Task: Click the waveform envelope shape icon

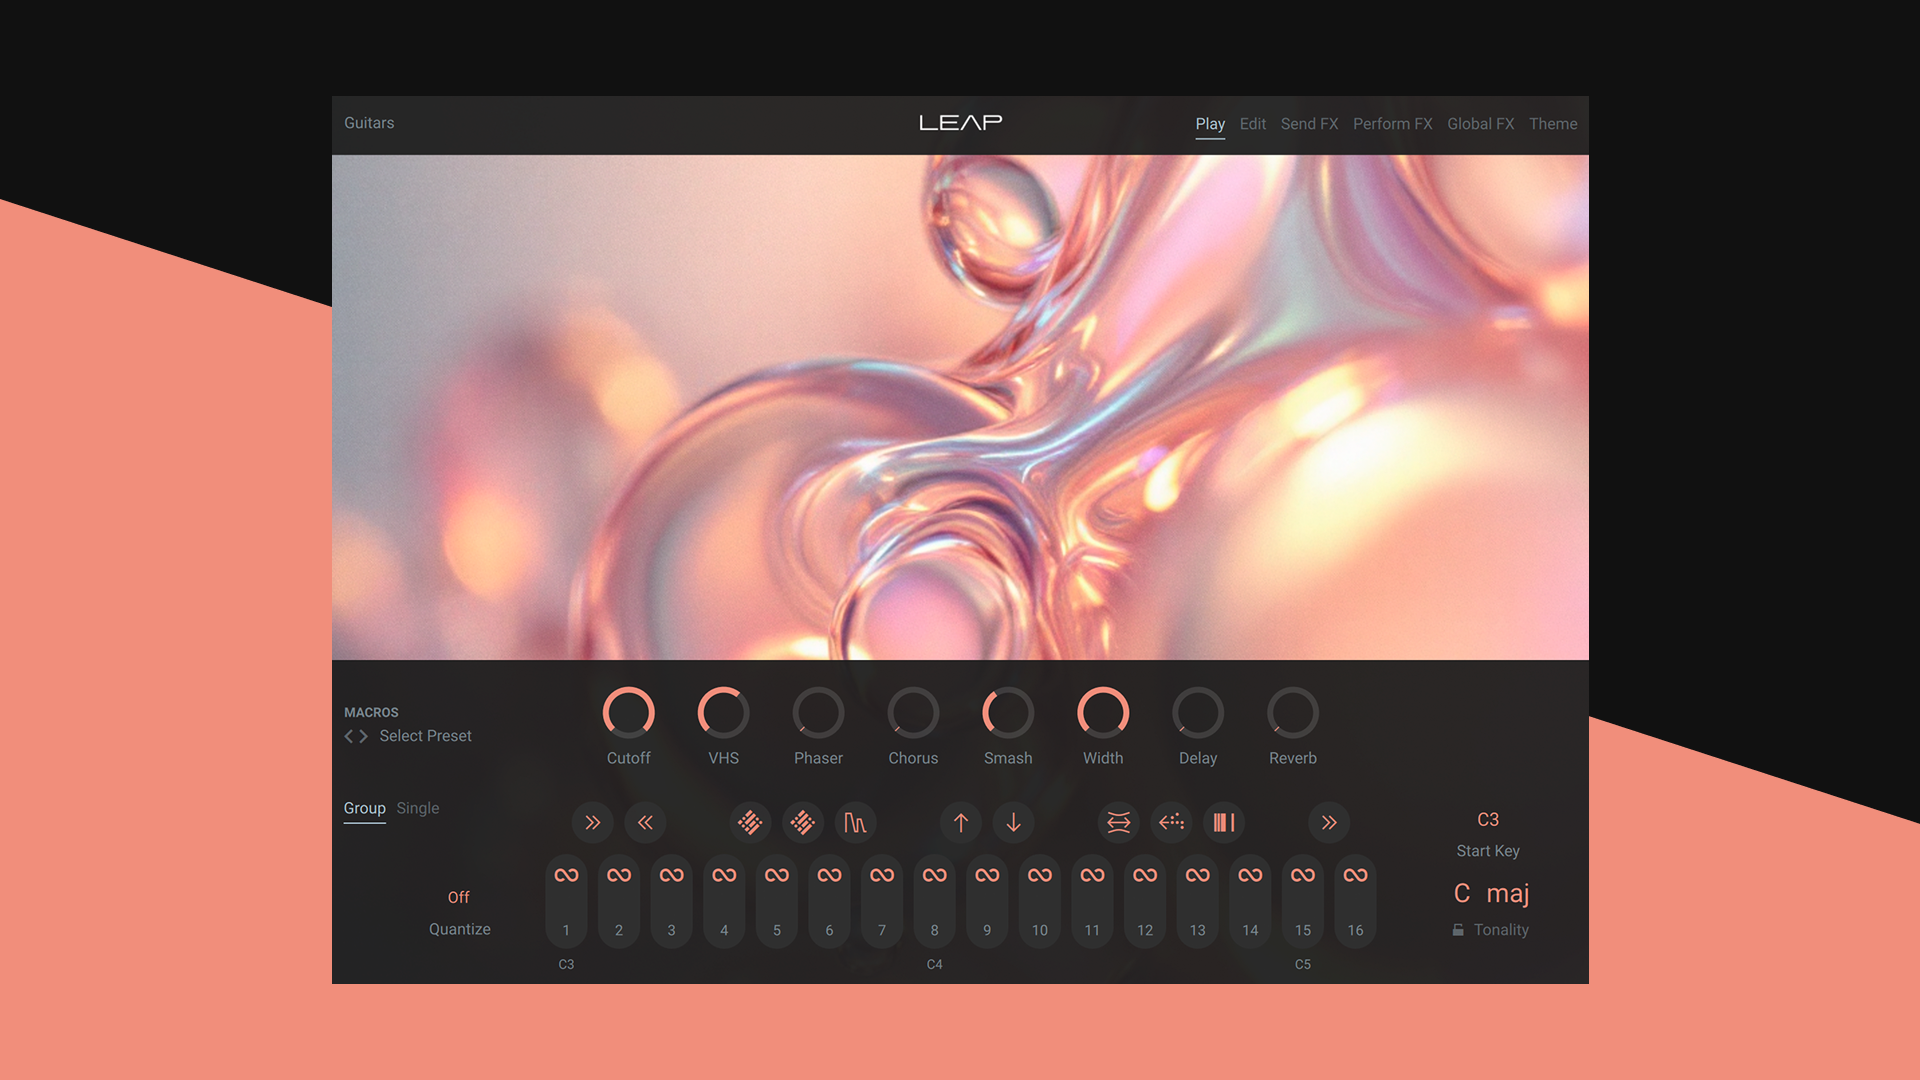Action: [x=856, y=822]
